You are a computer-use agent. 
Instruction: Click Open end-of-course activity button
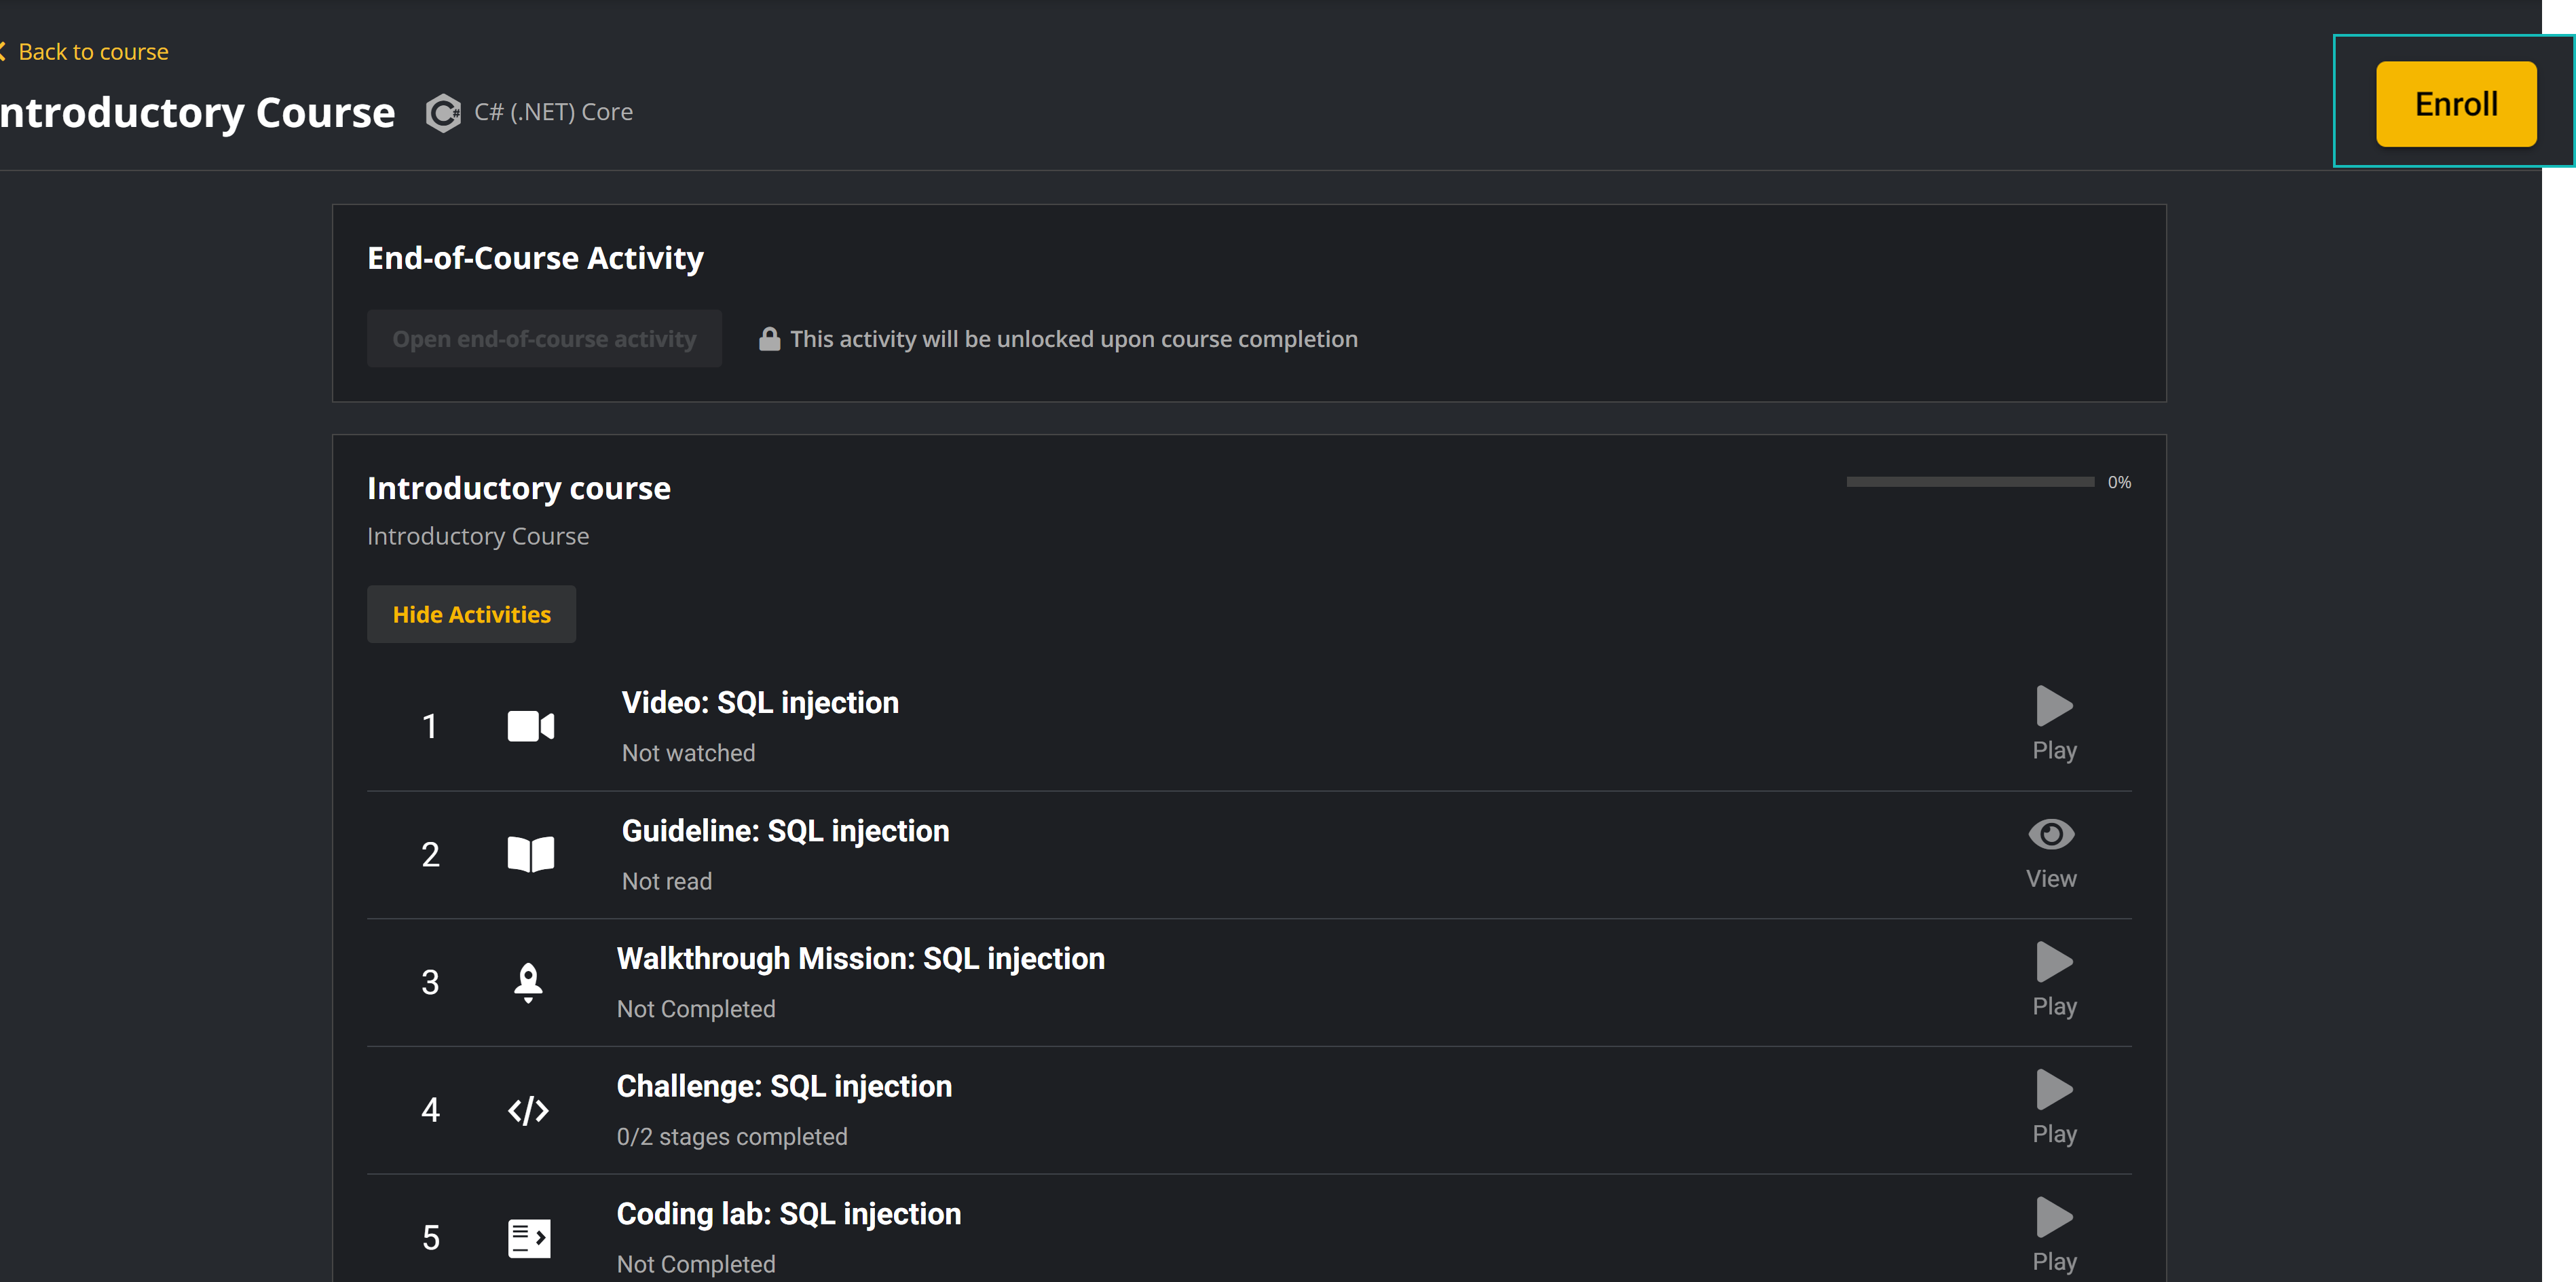point(544,339)
